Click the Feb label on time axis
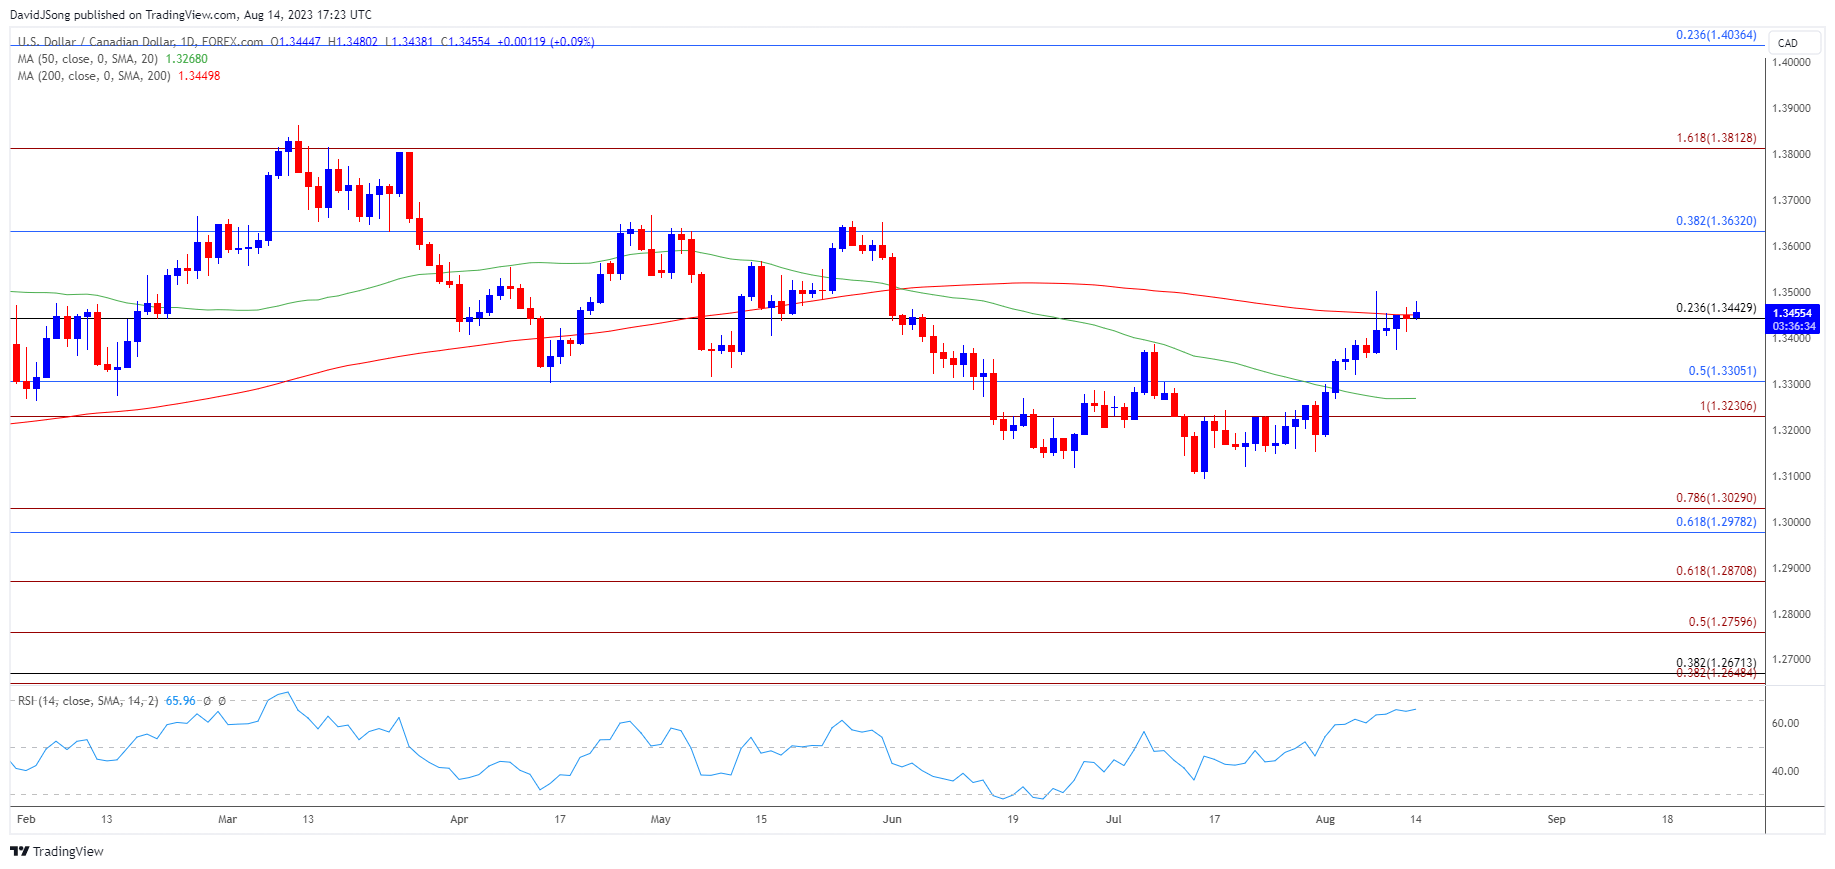 point(26,819)
